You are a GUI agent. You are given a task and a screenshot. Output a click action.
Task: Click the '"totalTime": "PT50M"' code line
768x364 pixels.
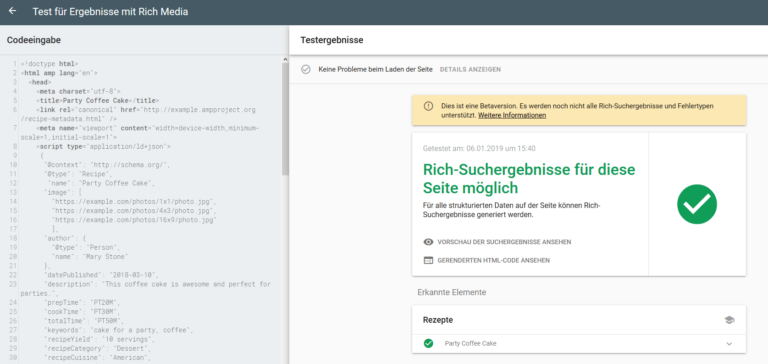[x=84, y=321]
